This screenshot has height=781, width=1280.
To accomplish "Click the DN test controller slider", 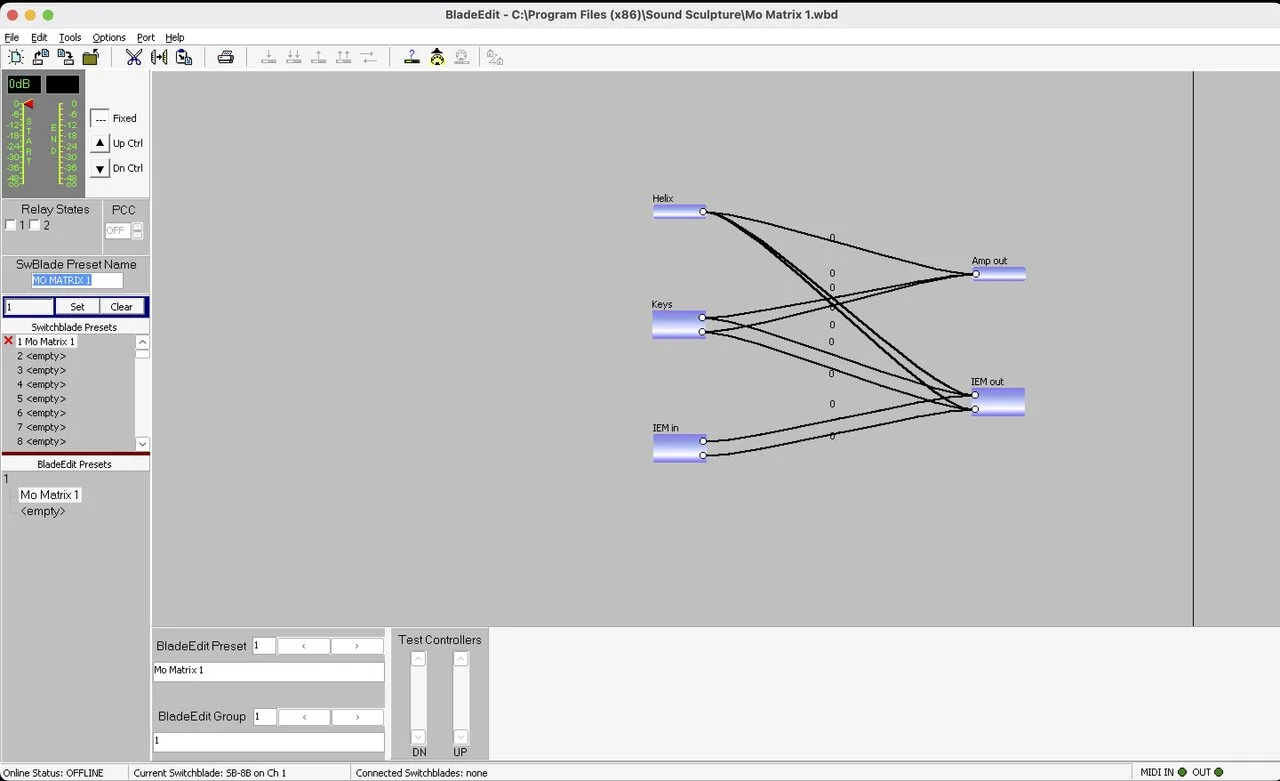I will coord(419,698).
